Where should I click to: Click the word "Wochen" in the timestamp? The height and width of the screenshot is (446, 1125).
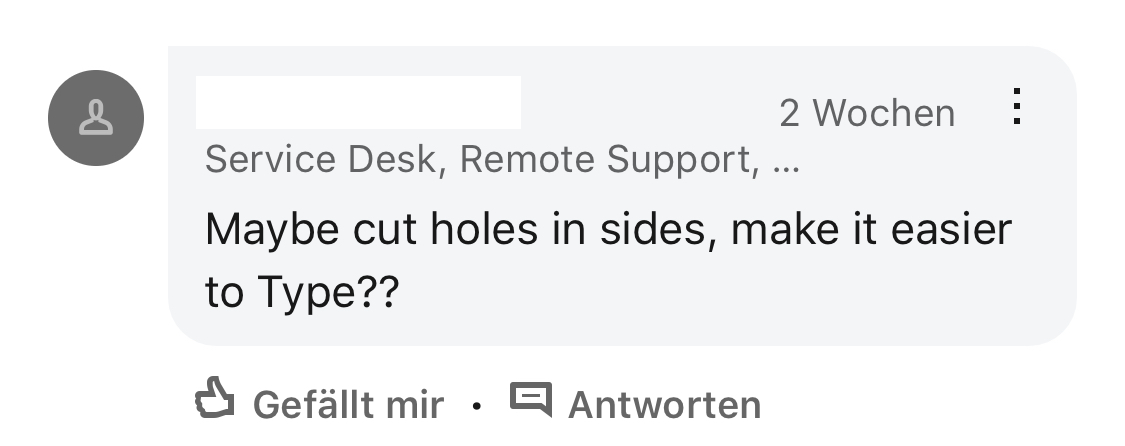(x=884, y=113)
